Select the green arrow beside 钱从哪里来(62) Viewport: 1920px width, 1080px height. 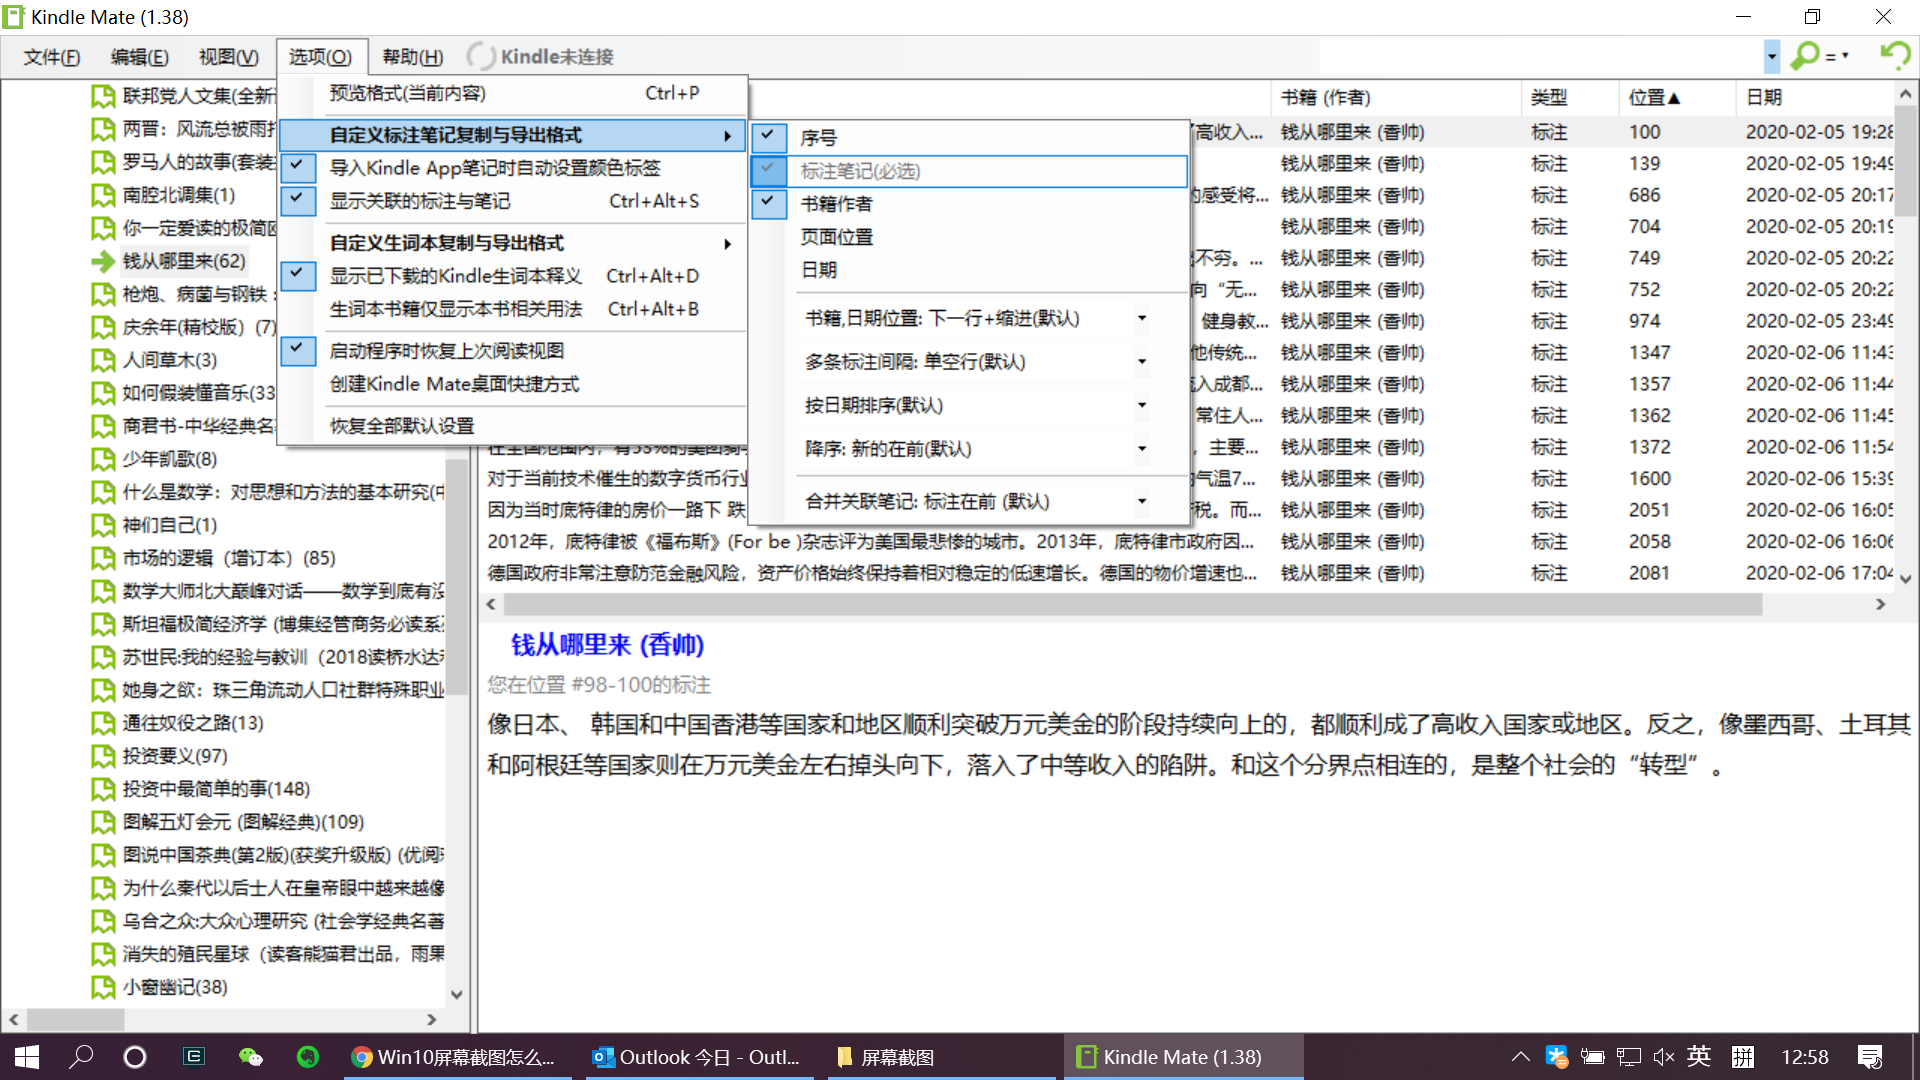(x=103, y=262)
